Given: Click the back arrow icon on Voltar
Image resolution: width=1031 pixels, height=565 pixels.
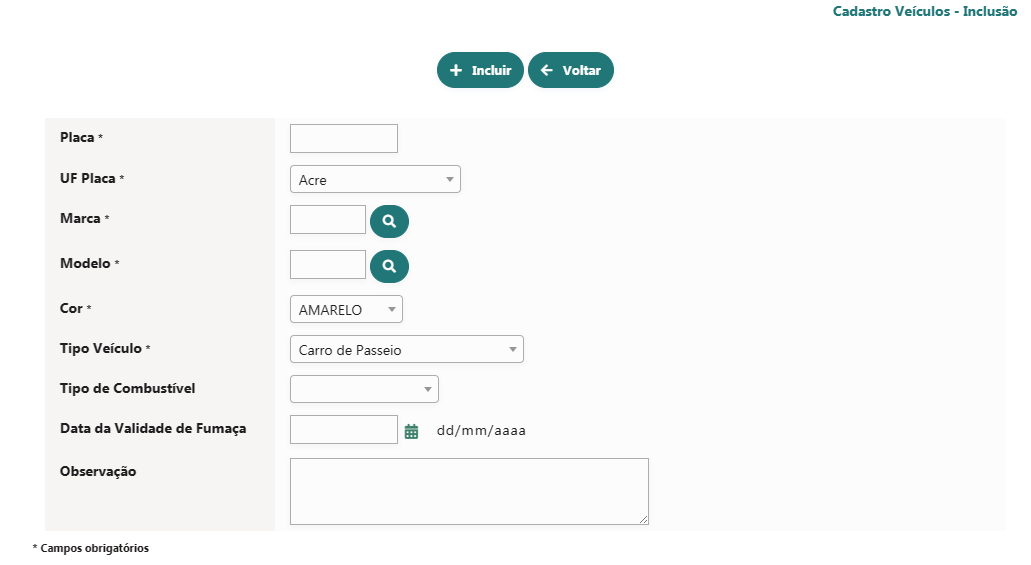Looking at the screenshot, I should click(x=546, y=70).
